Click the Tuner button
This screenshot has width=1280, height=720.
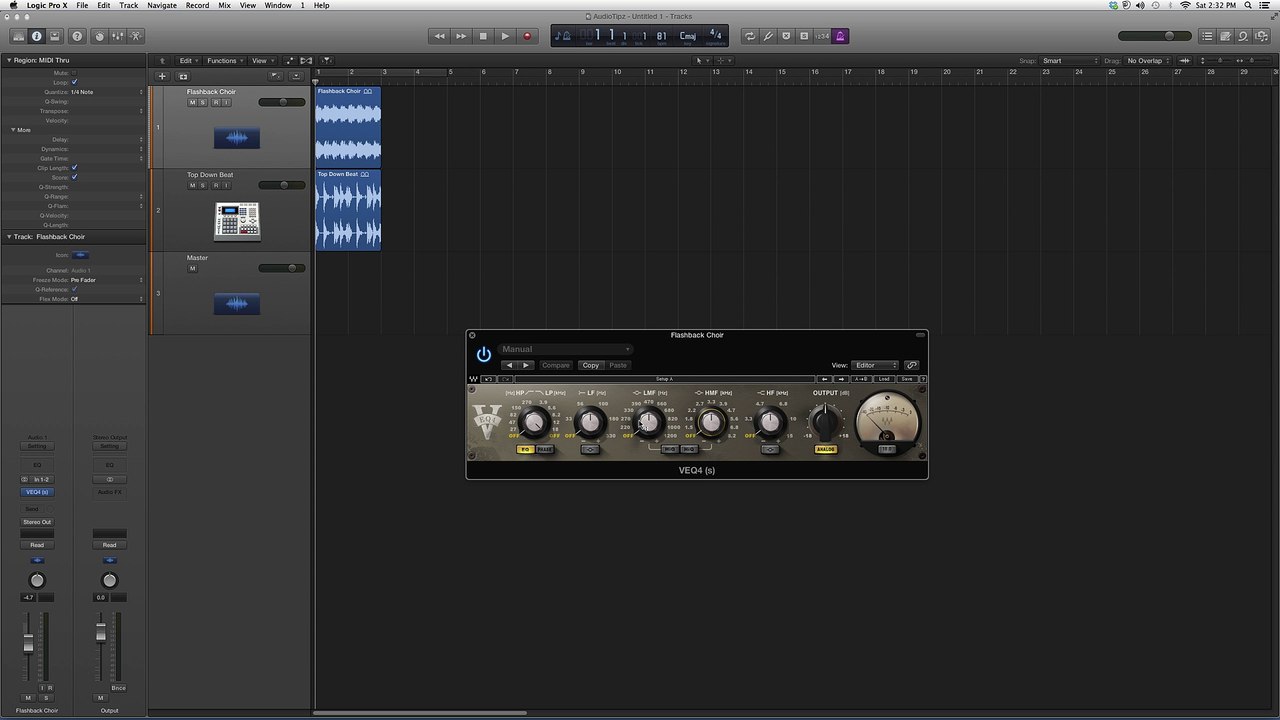[x=768, y=36]
